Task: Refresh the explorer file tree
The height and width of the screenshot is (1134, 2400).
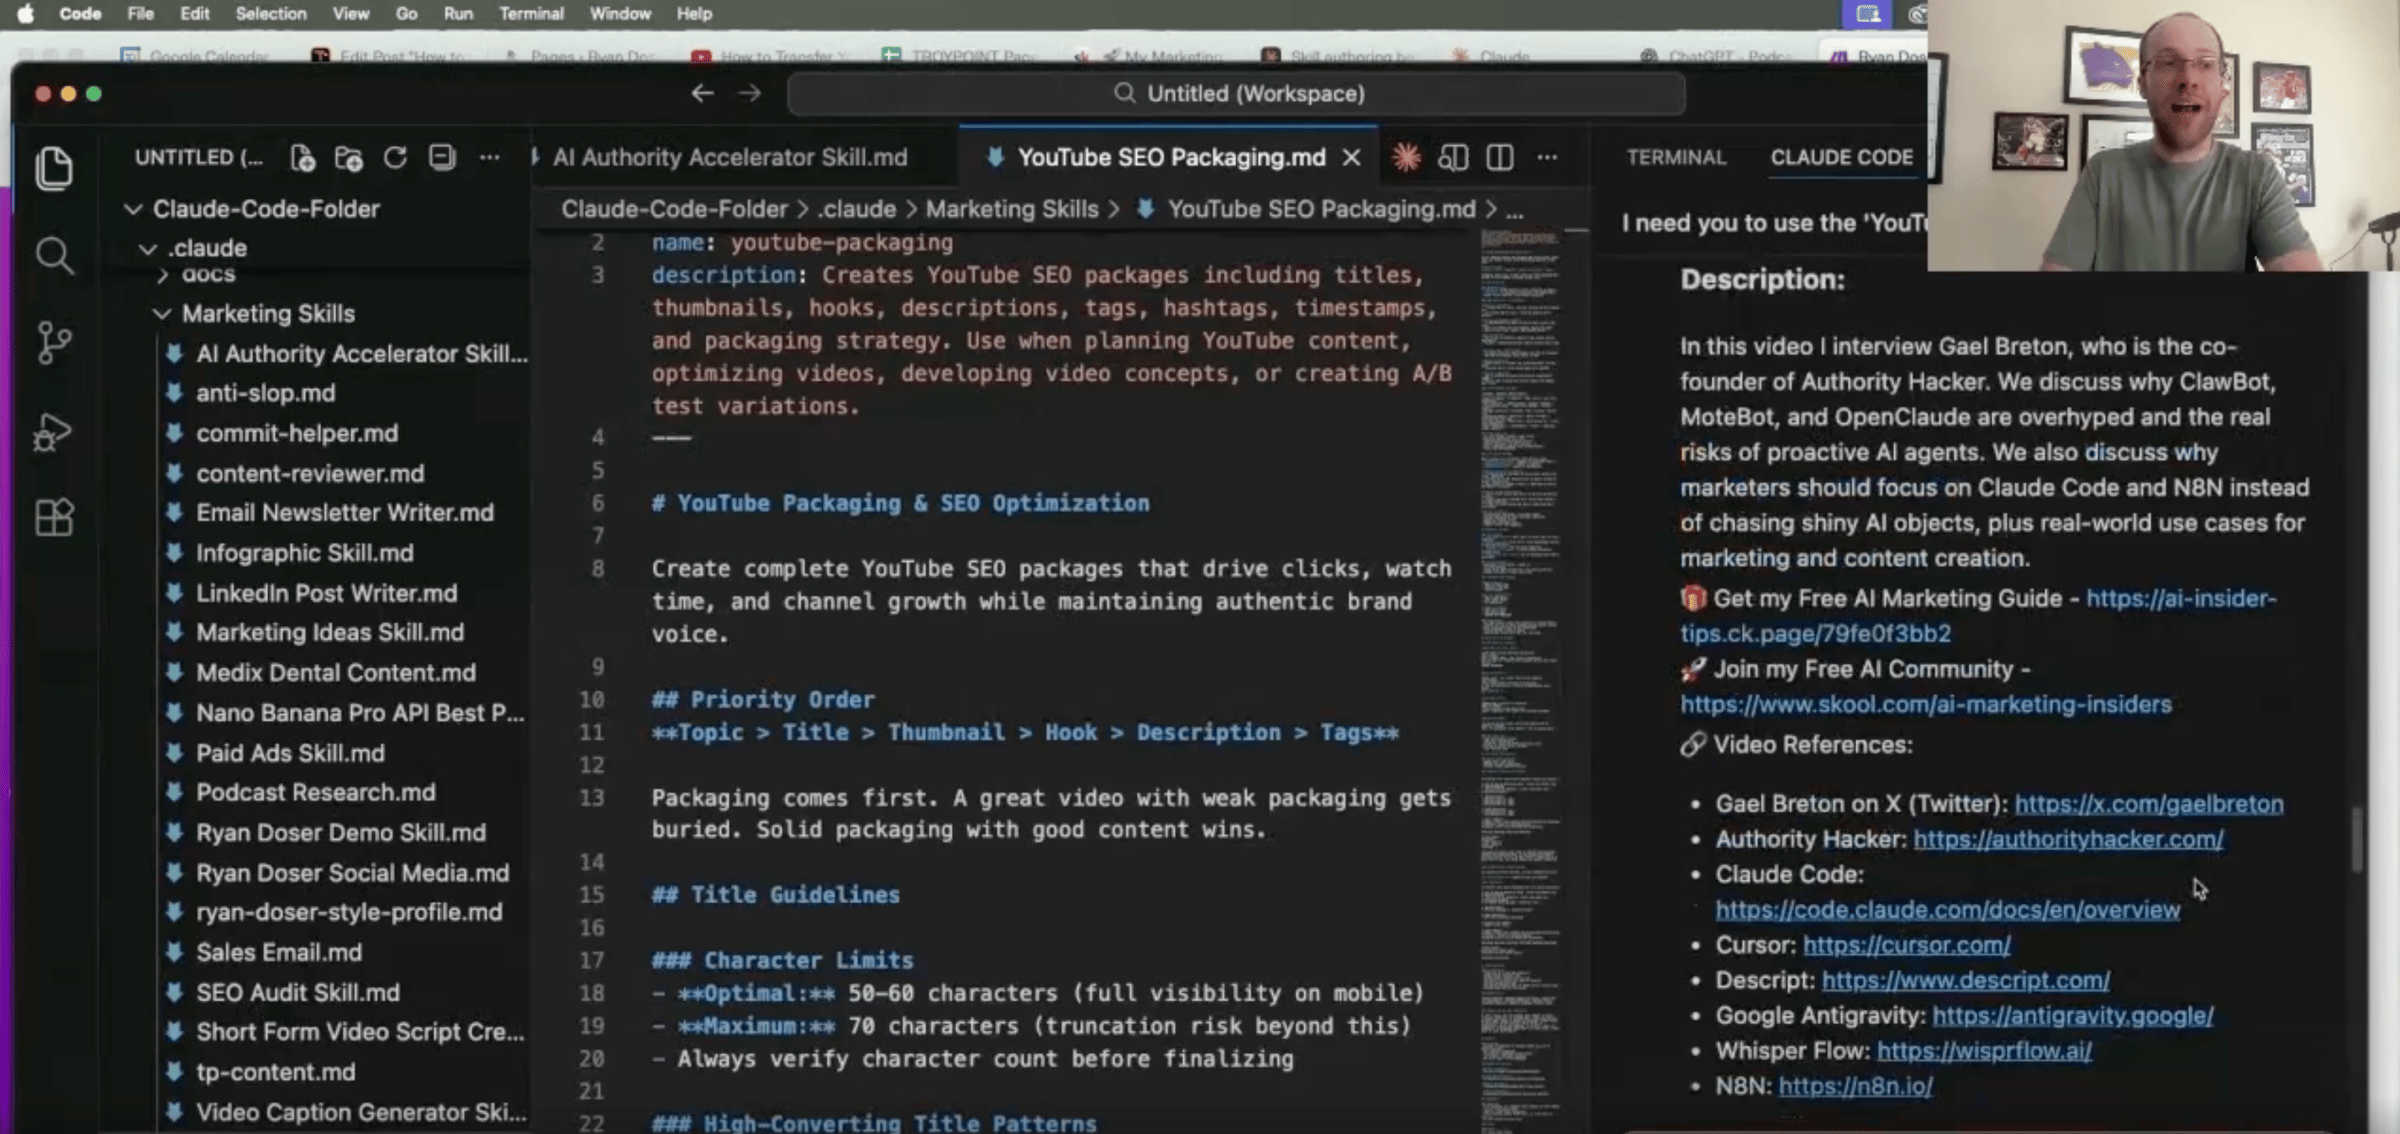Action: click(x=395, y=158)
